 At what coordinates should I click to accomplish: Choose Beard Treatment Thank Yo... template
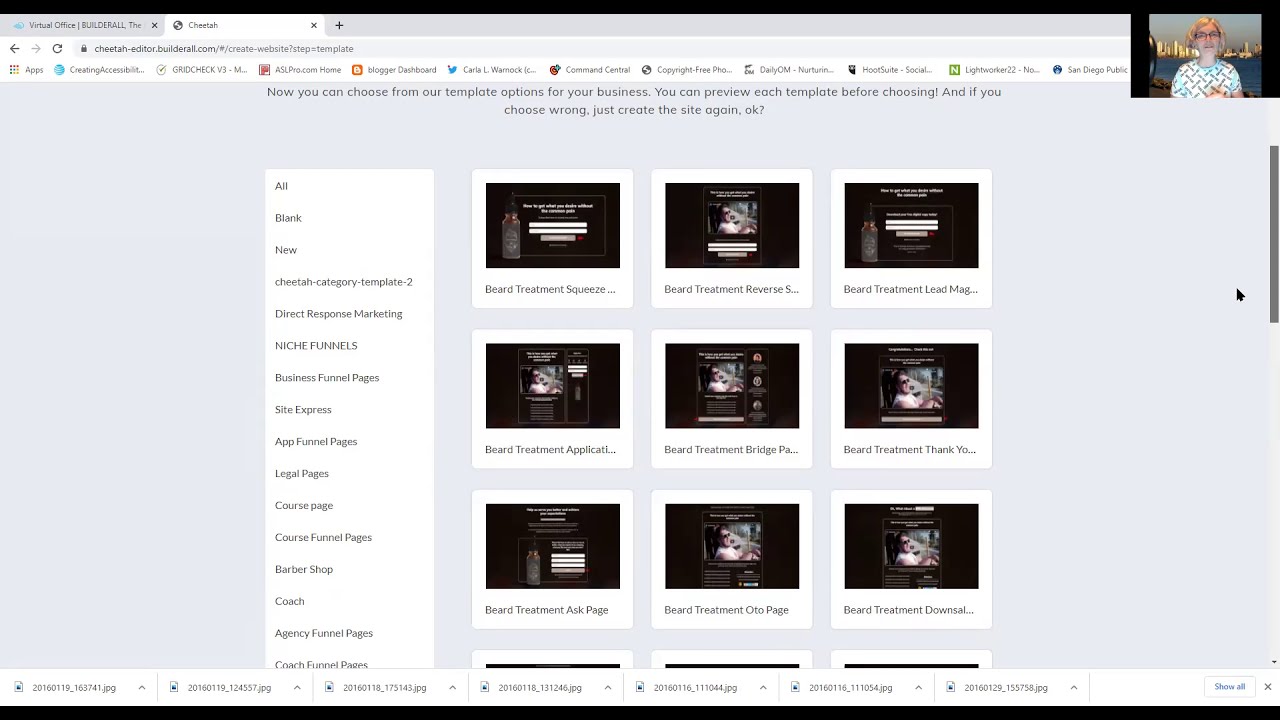click(x=911, y=399)
